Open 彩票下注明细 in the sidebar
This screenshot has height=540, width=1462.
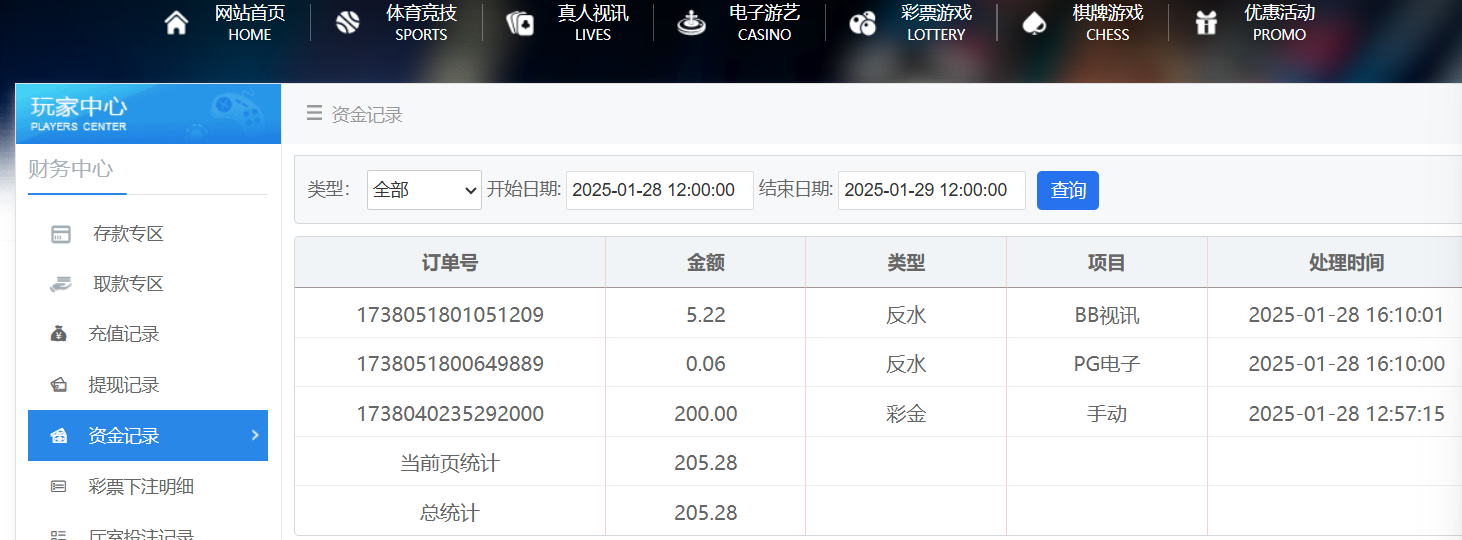click(x=140, y=487)
